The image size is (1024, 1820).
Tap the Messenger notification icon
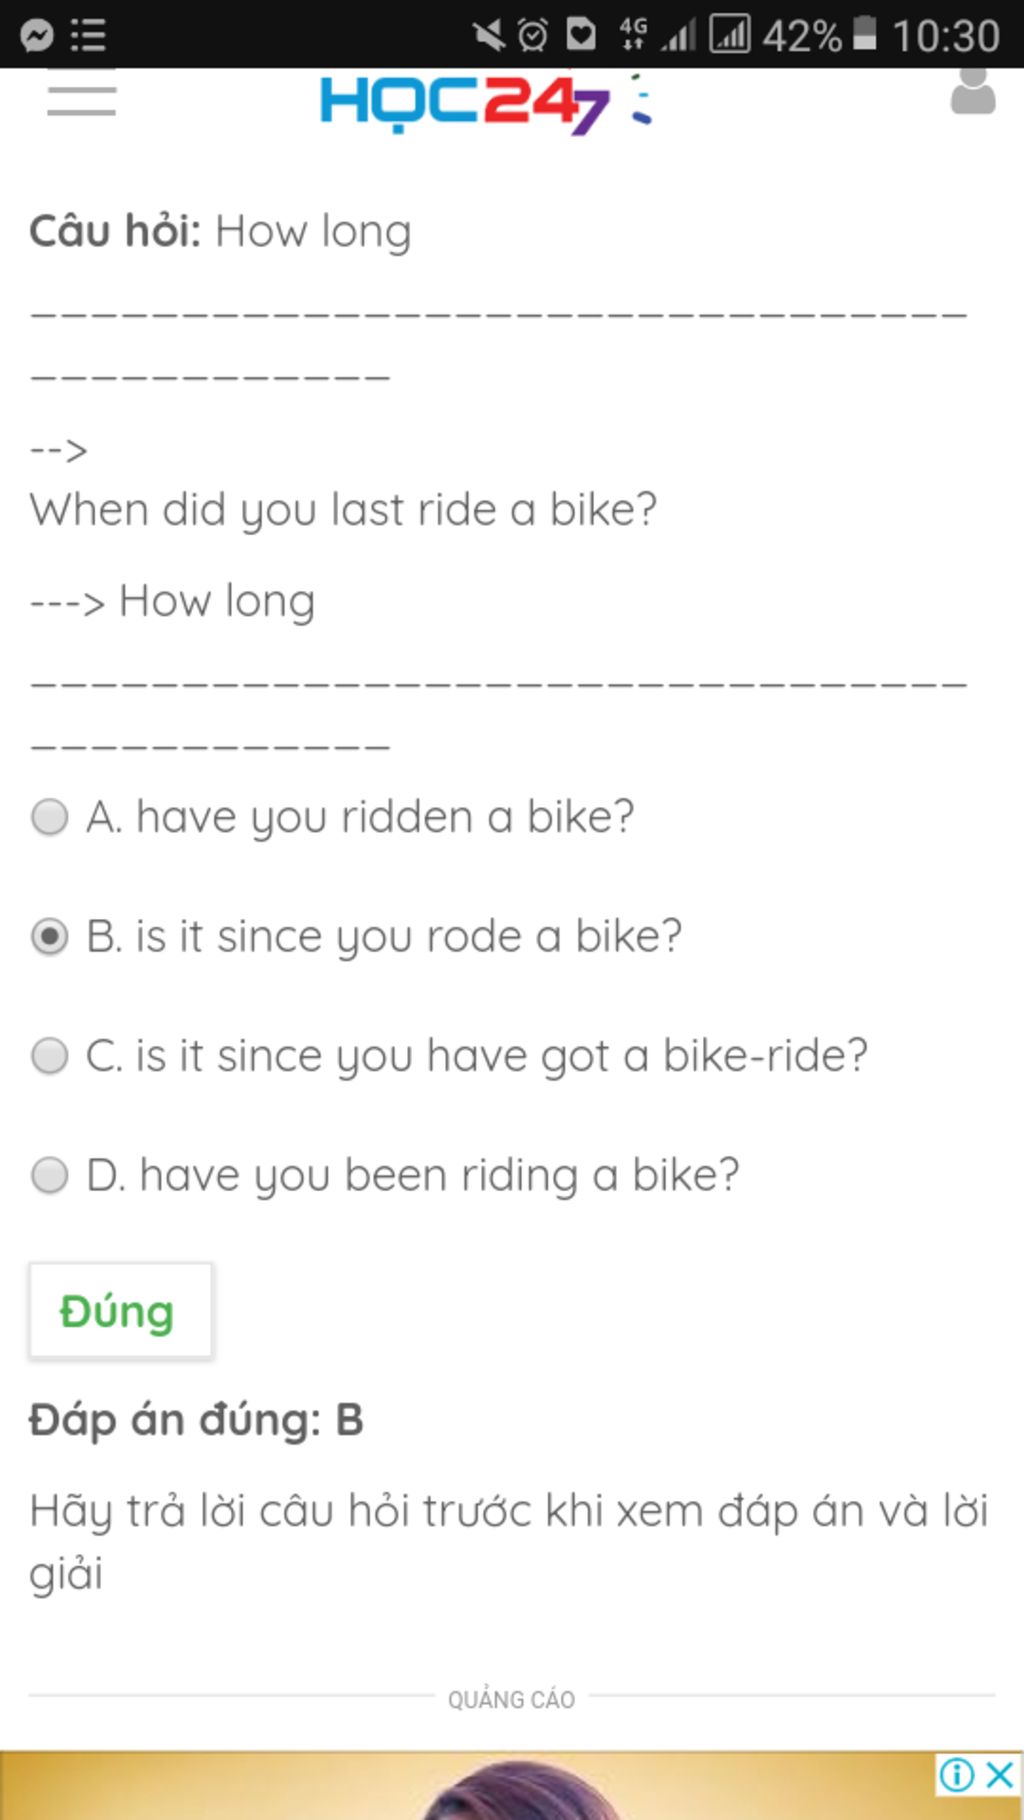point(36,36)
